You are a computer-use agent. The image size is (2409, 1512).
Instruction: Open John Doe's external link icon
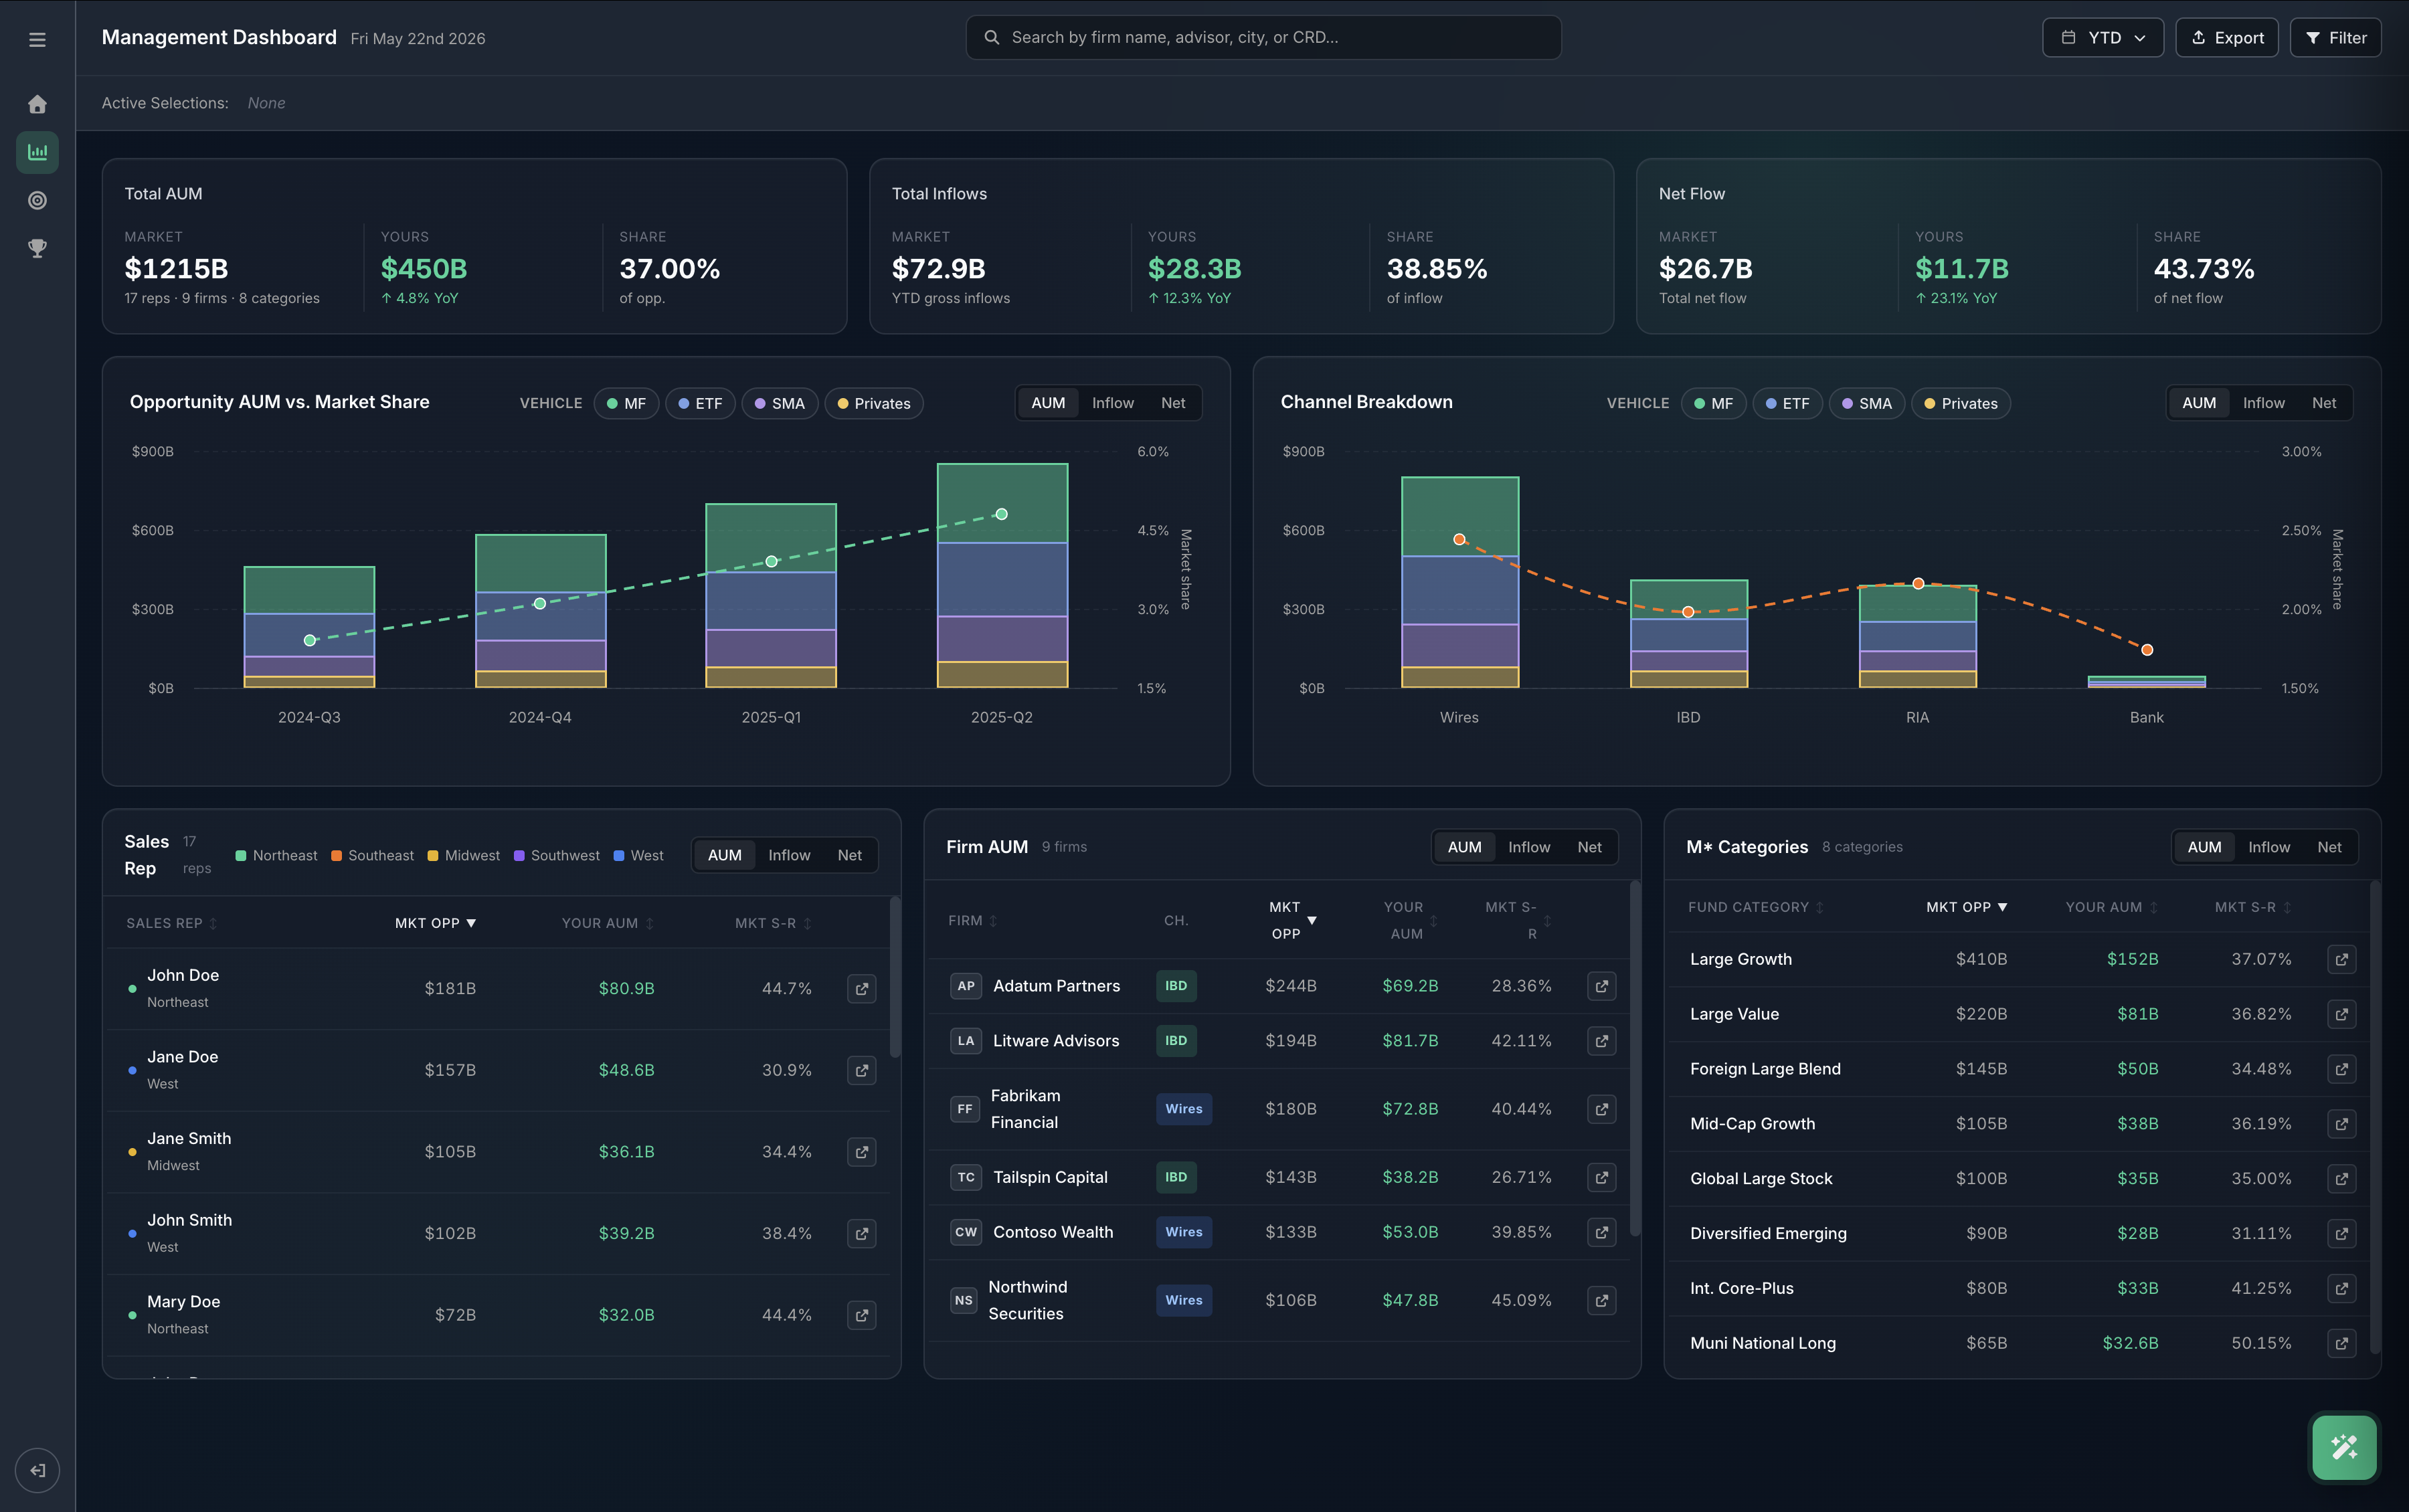[861, 988]
